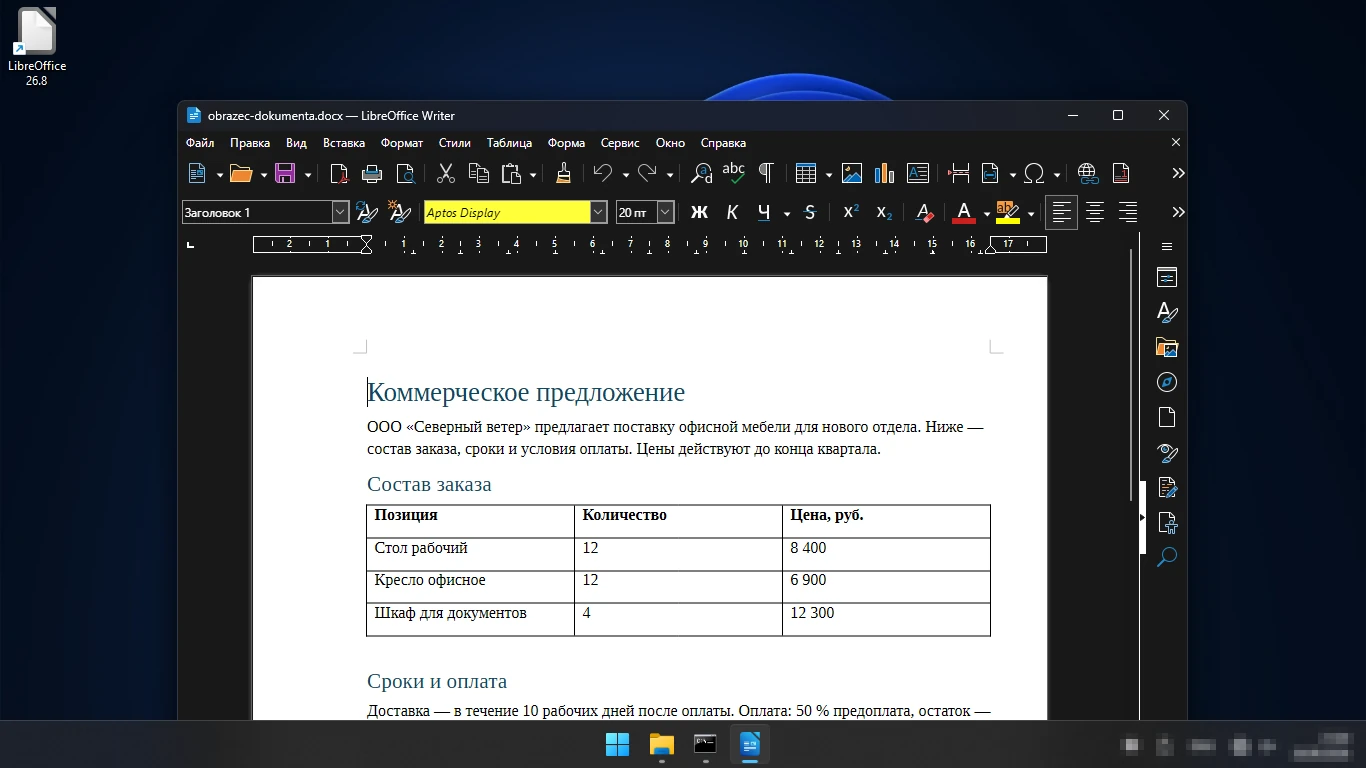Center-align the paragraph
Screen dimensions: 1366x768
1095,212
